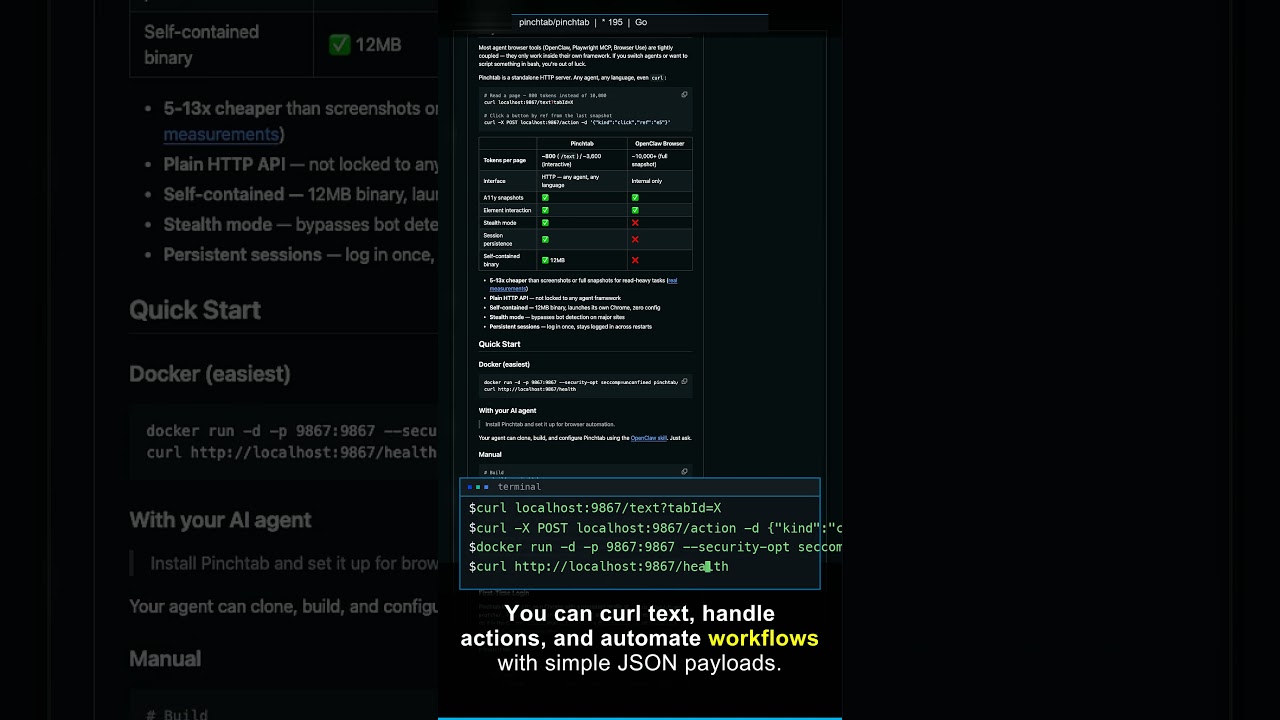Click the small Manual heading above Build block
The width and height of the screenshot is (1280, 720).
(x=490, y=454)
